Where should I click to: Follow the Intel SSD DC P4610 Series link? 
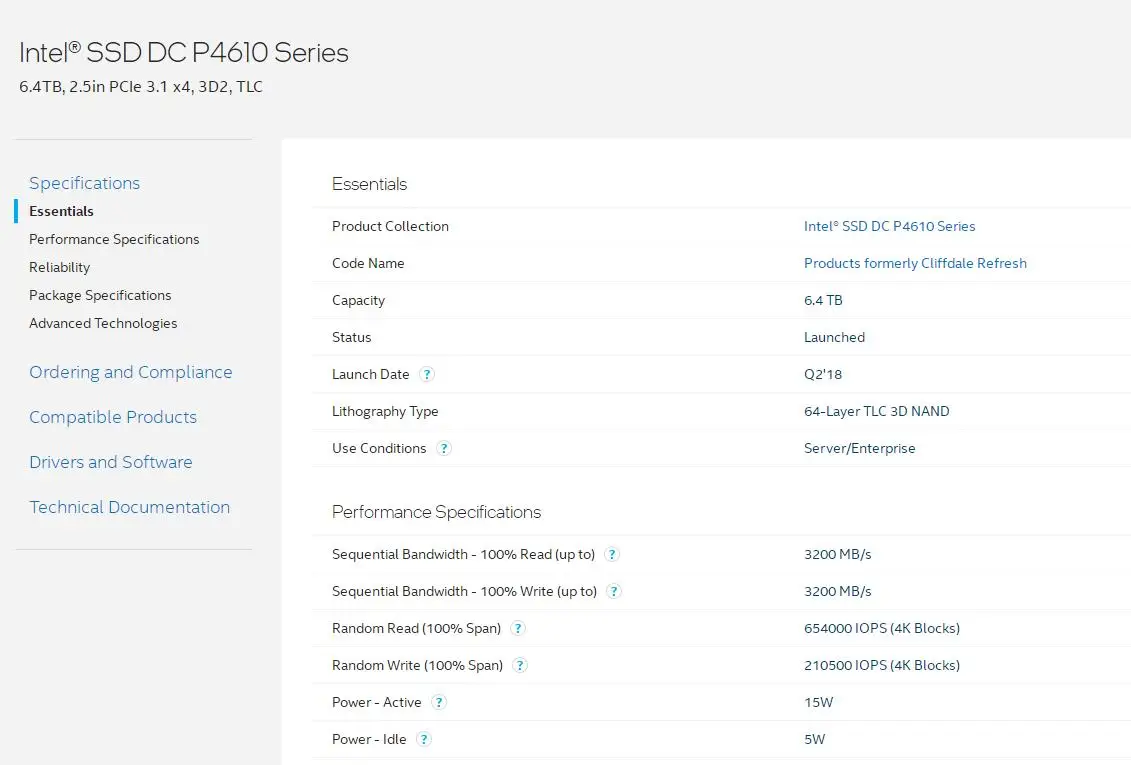point(889,226)
